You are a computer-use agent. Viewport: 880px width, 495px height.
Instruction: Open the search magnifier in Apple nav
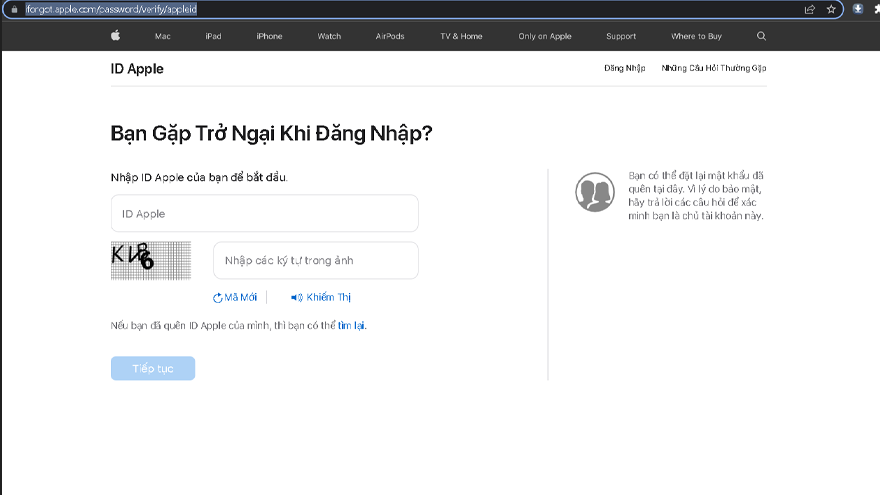pyautogui.click(x=761, y=36)
